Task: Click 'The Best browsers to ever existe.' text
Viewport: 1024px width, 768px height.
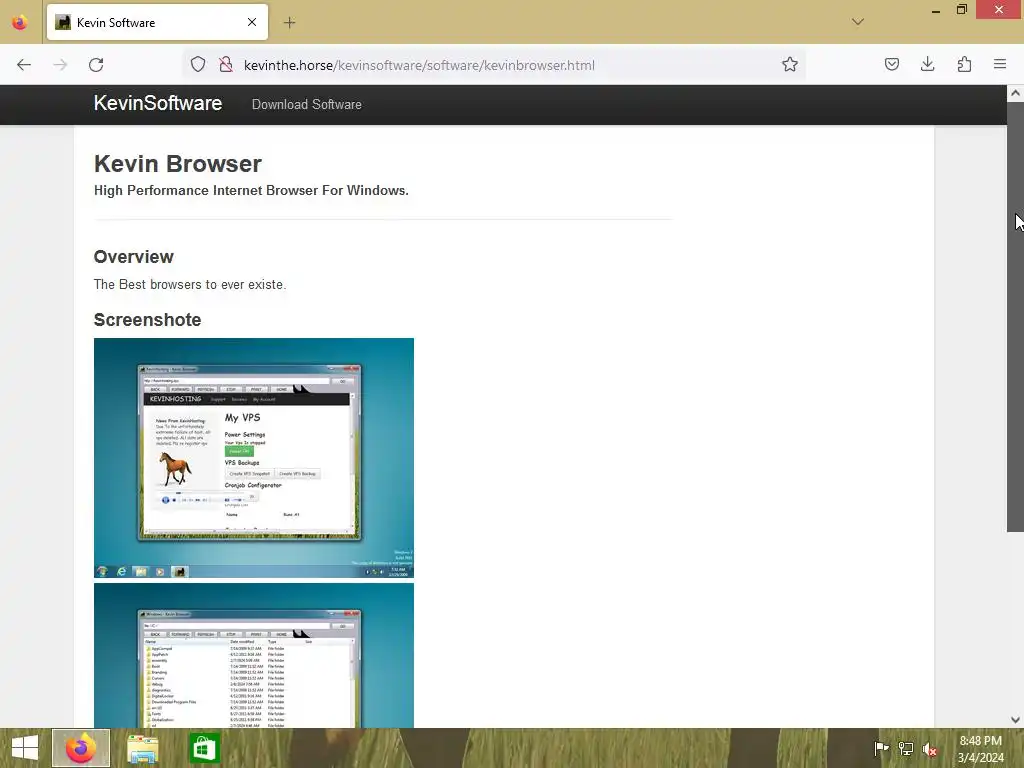Action: (190, 285)
